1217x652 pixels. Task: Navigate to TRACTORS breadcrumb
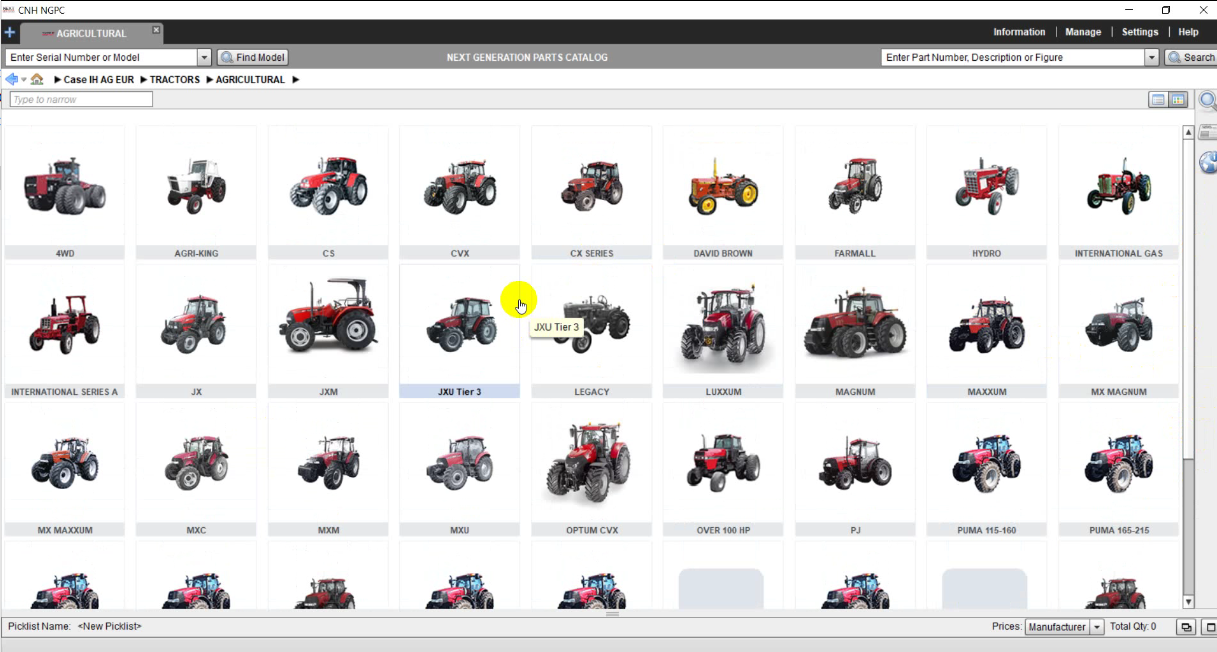coord(175,80)
